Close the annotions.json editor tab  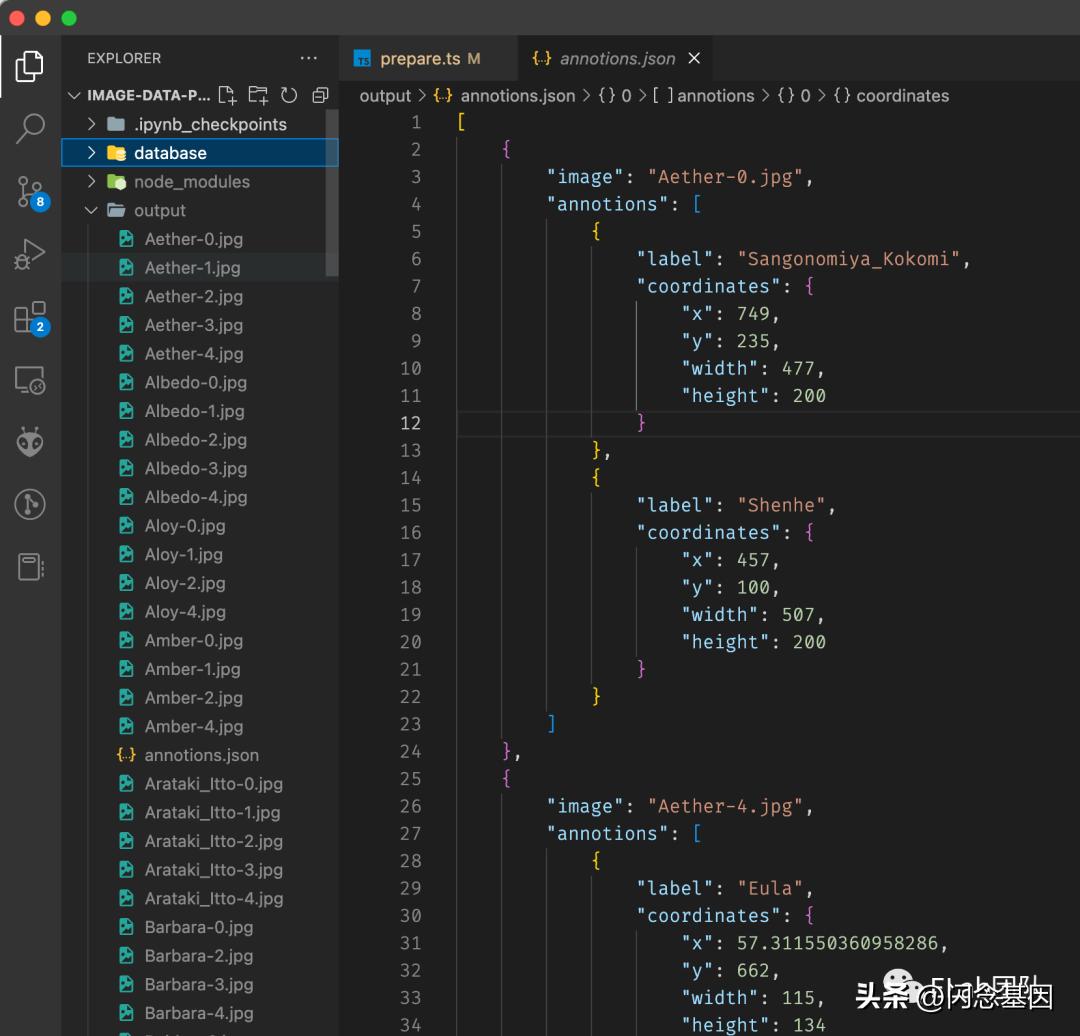[694, 59]
